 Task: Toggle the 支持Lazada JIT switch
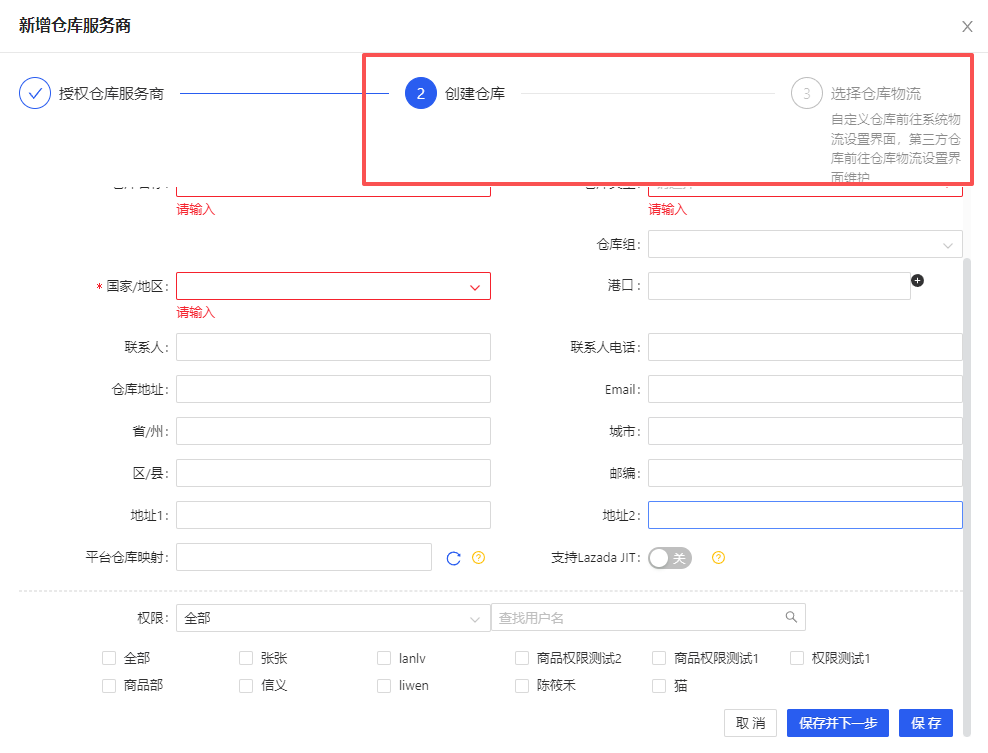pos(669,558)
